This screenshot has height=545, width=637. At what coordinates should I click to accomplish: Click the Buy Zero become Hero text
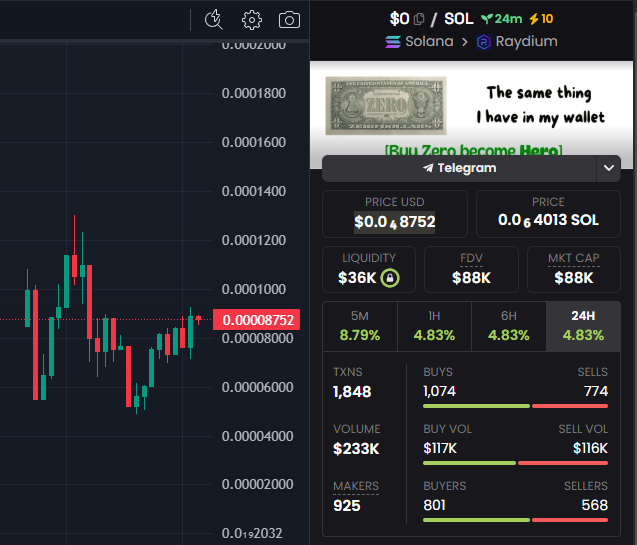click(473, 151)
